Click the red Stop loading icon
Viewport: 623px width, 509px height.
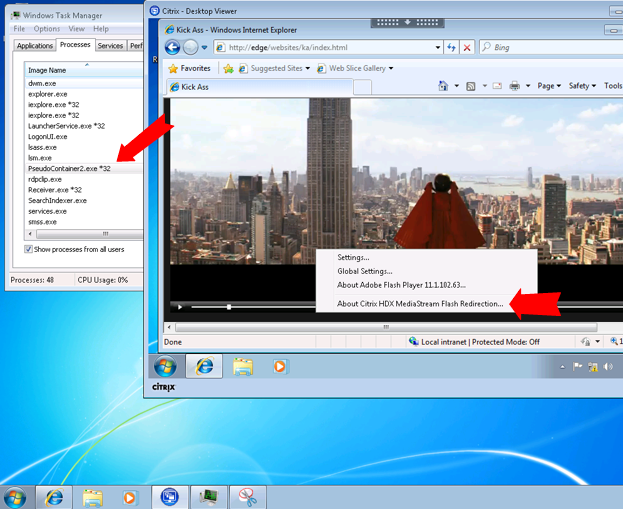click(466, 47)
